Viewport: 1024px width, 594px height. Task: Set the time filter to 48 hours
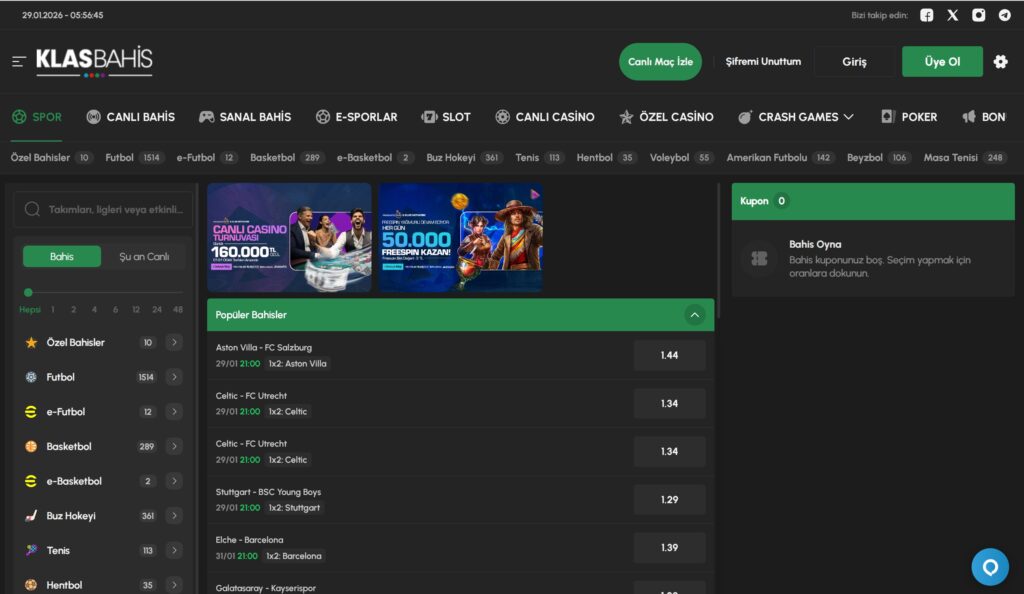tap(178, 309)
